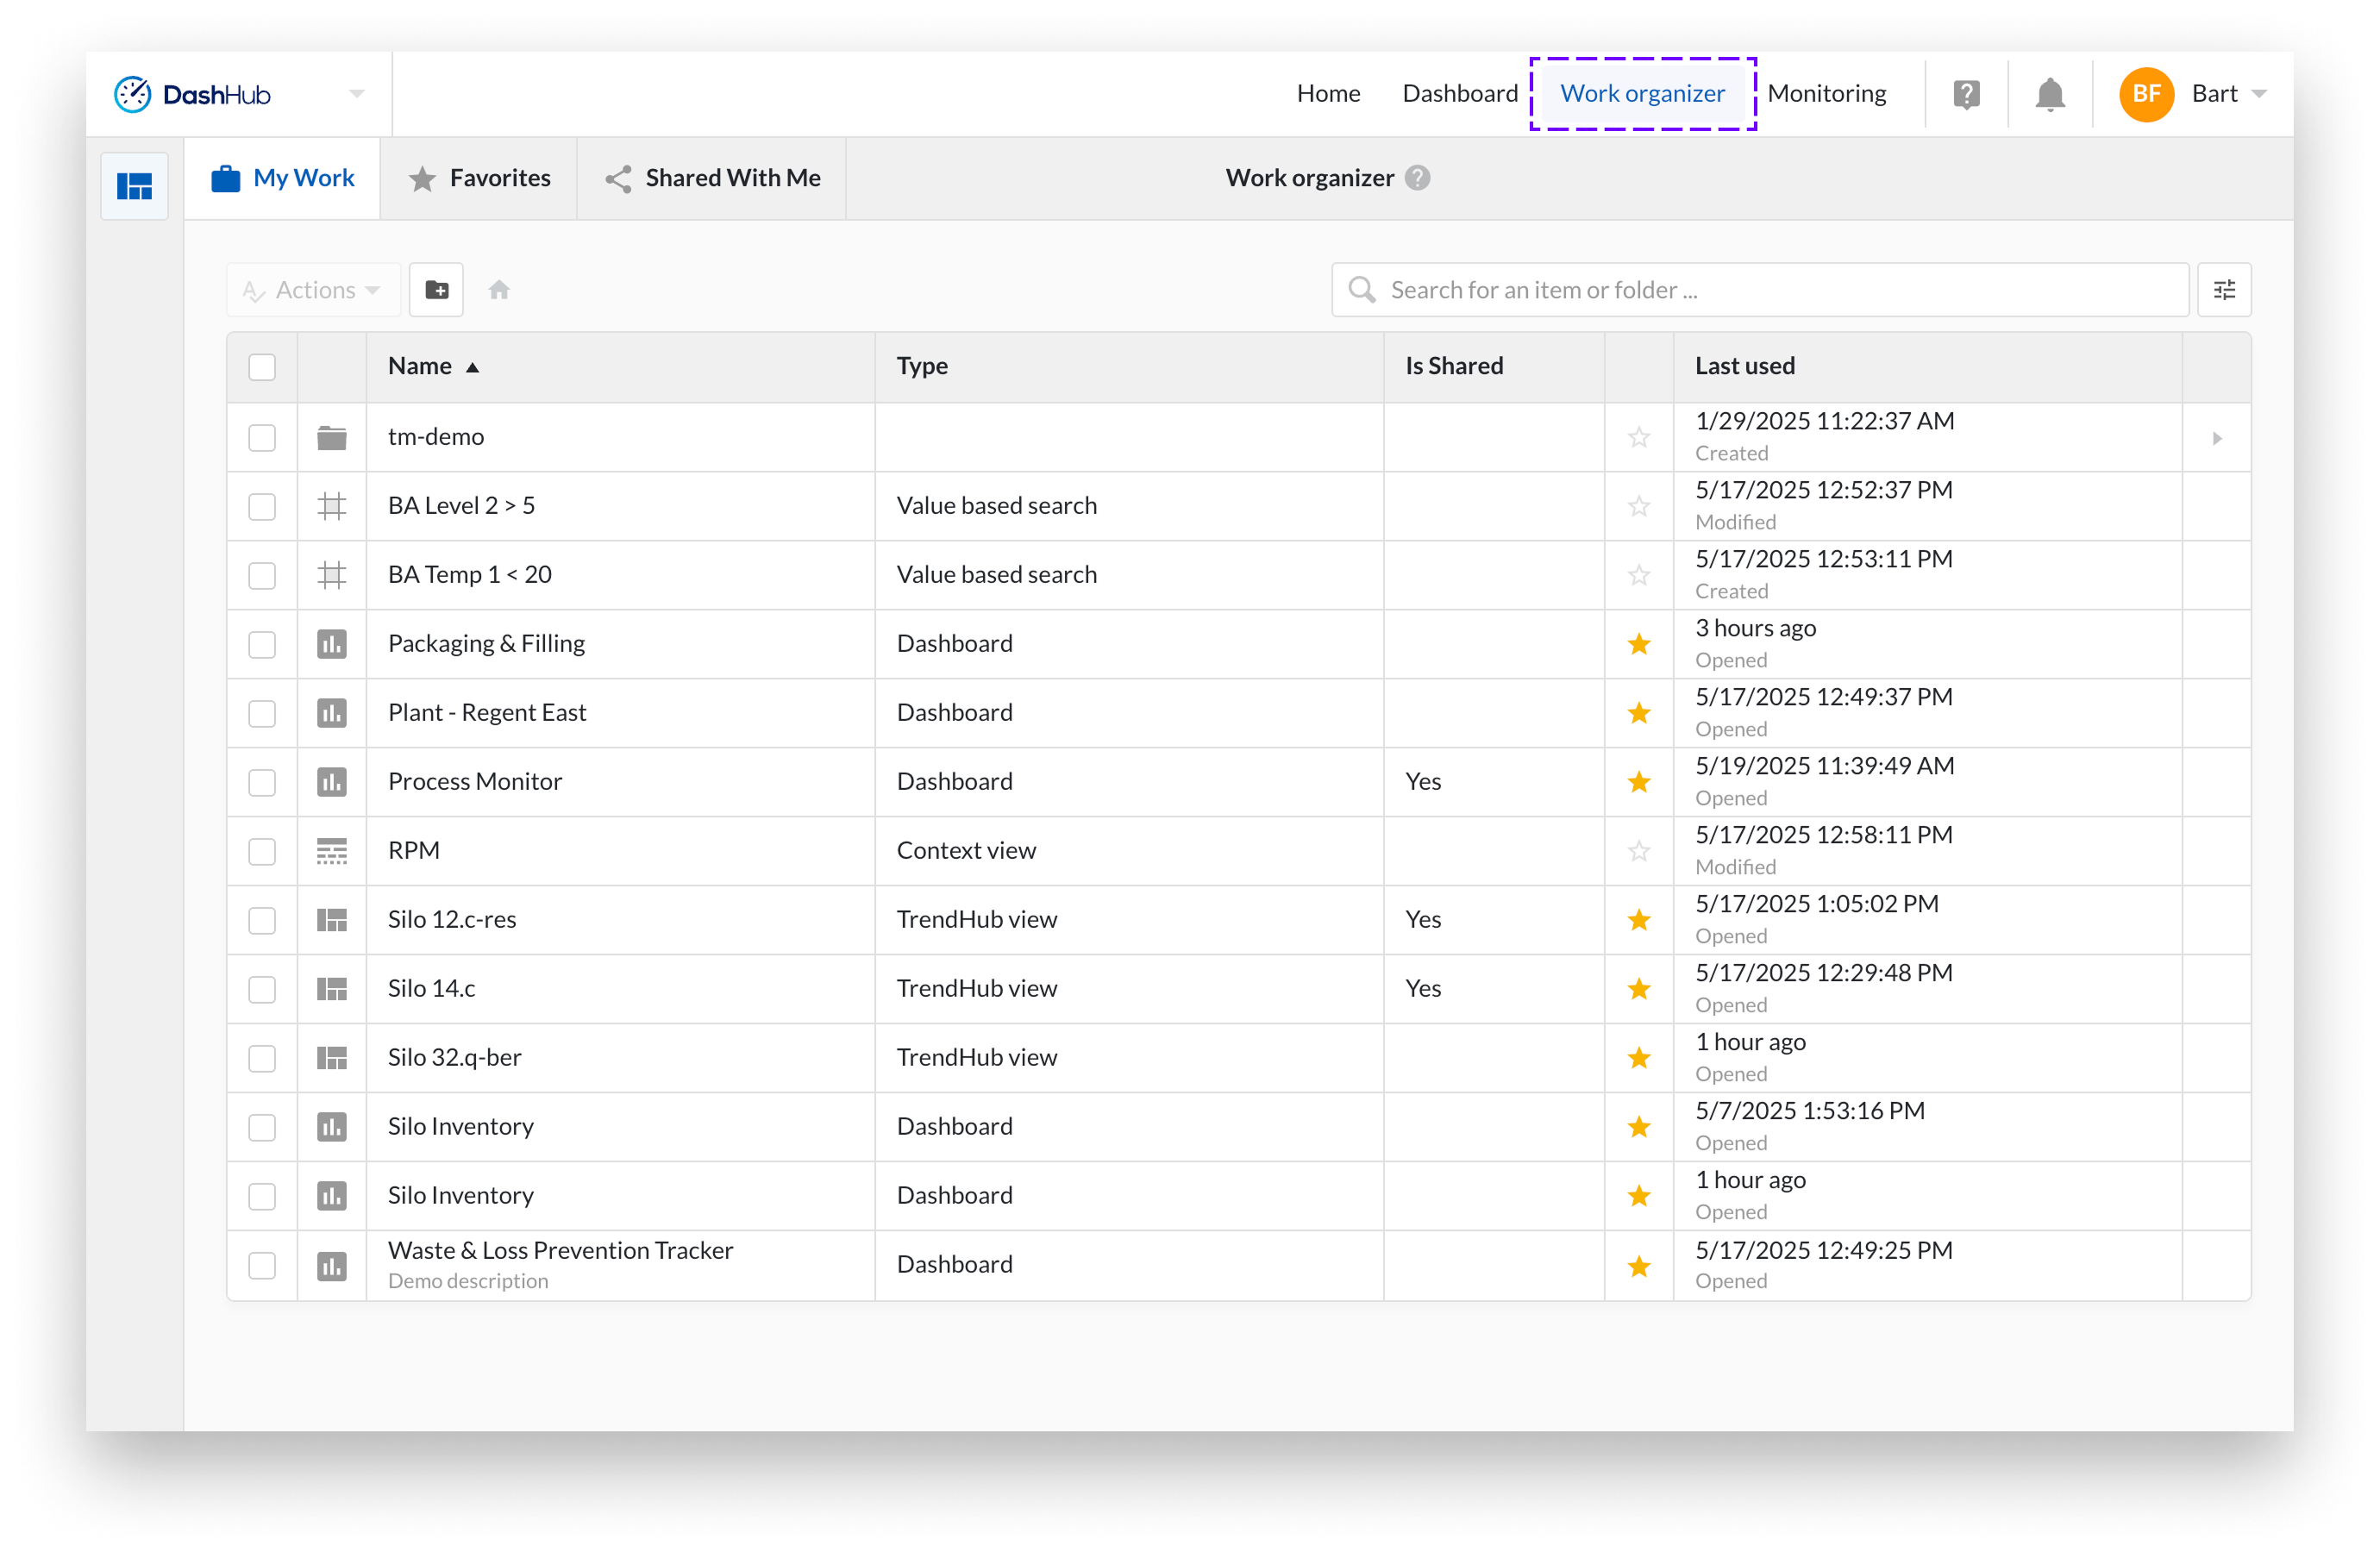Open the Actions dropdown
Screen dimensions: 2380x1552
(312, 290)
